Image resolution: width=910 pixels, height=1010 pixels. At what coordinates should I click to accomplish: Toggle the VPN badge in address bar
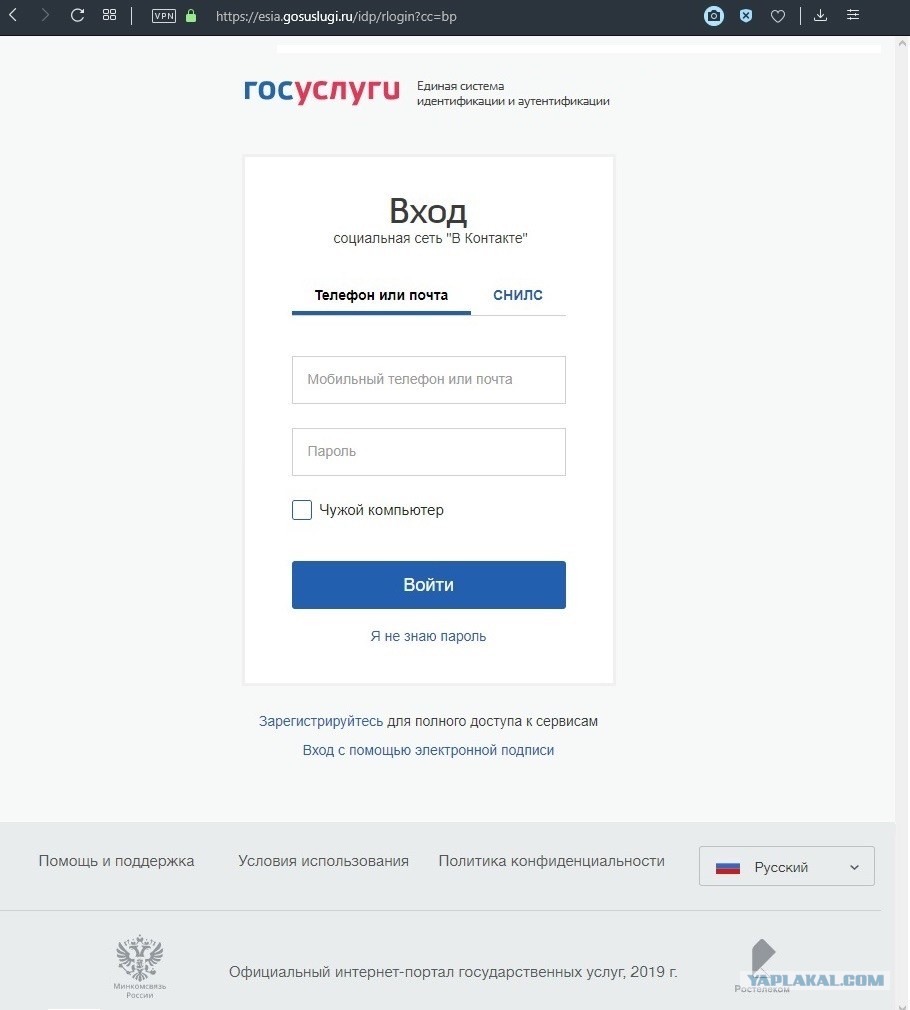(x=164, y=15)
